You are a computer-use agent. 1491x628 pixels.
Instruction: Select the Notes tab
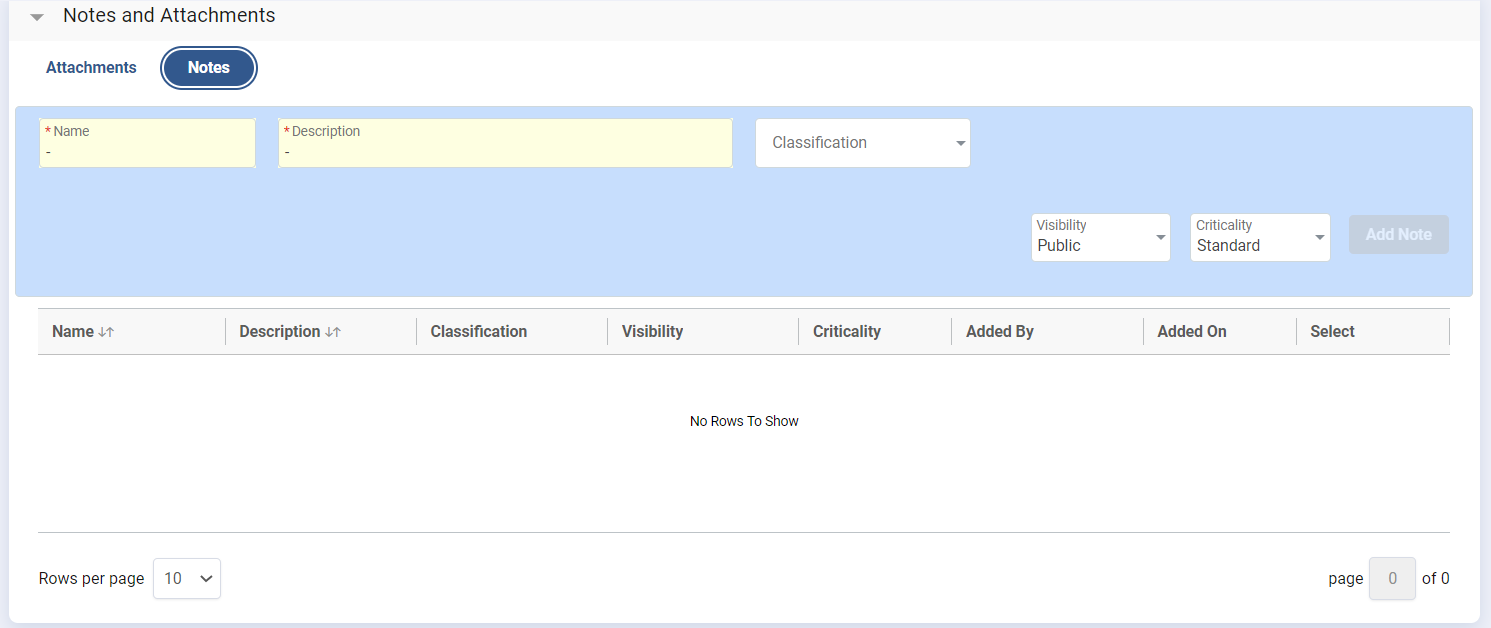pos(209,68)
